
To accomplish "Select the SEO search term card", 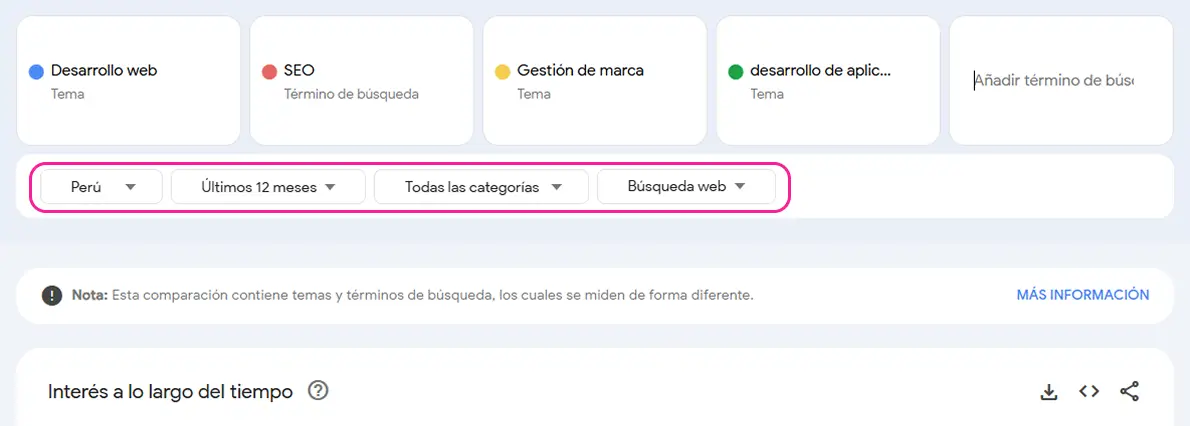I will coord(361,80).
